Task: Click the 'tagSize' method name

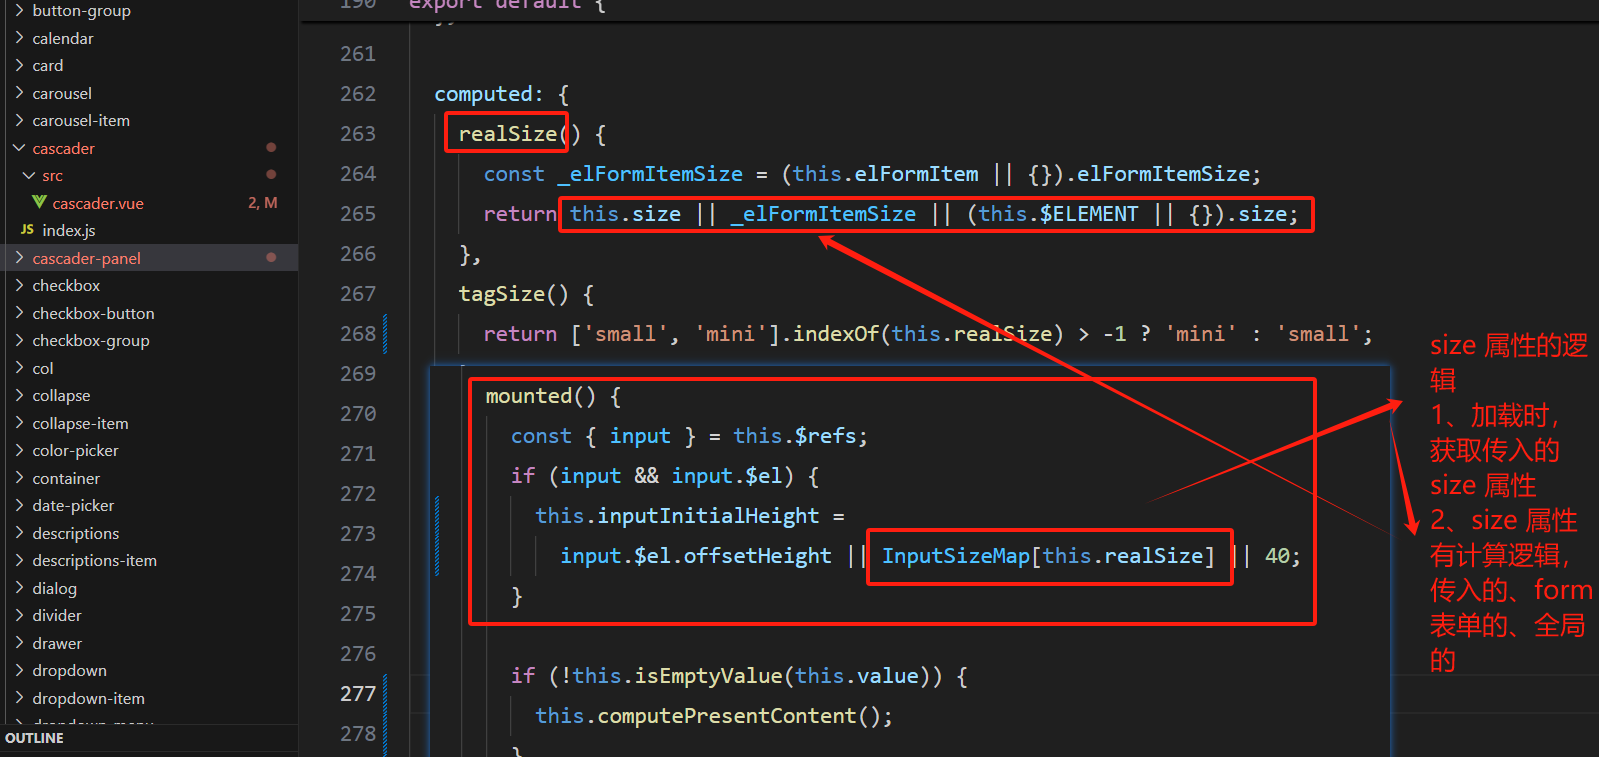Action: [501, 294]
